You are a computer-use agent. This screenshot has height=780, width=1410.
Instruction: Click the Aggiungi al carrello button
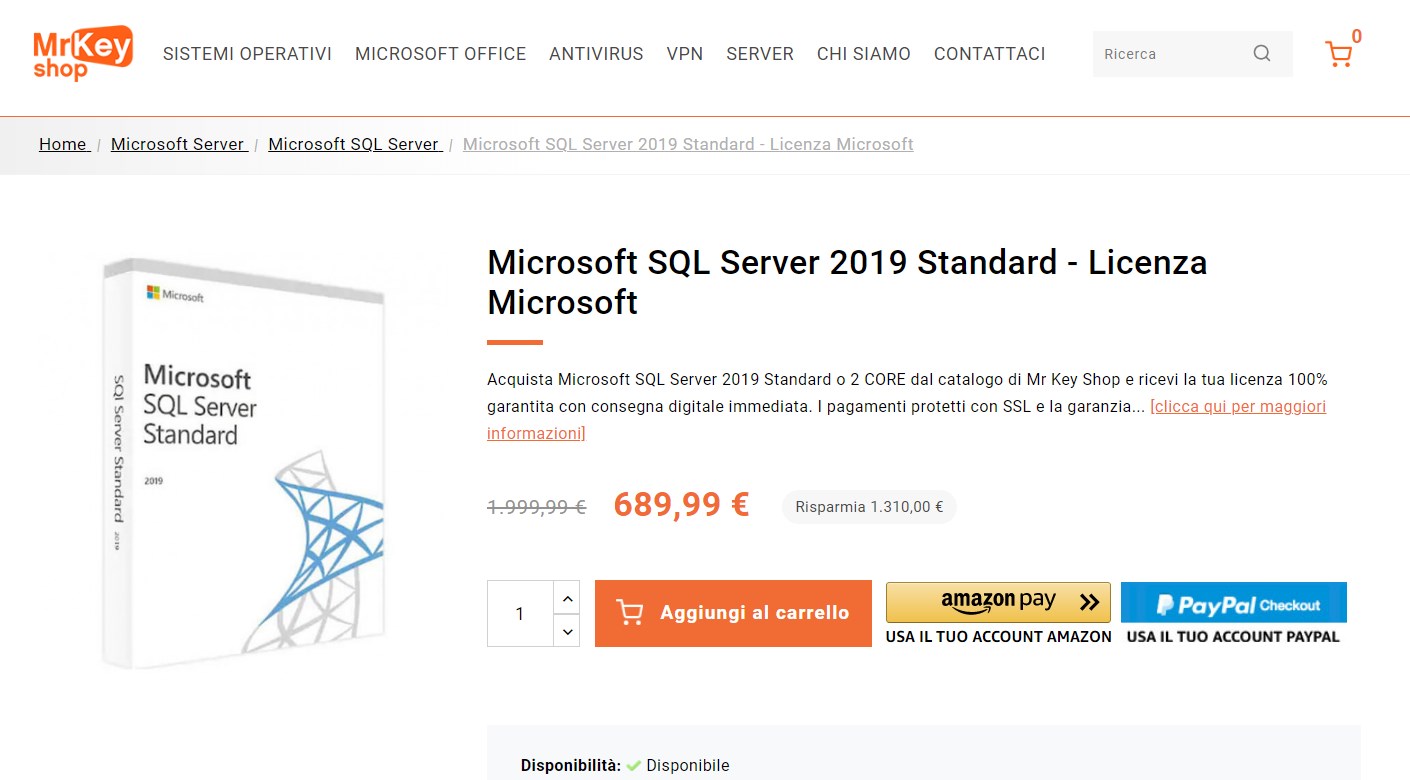click(x=733, y=612)
